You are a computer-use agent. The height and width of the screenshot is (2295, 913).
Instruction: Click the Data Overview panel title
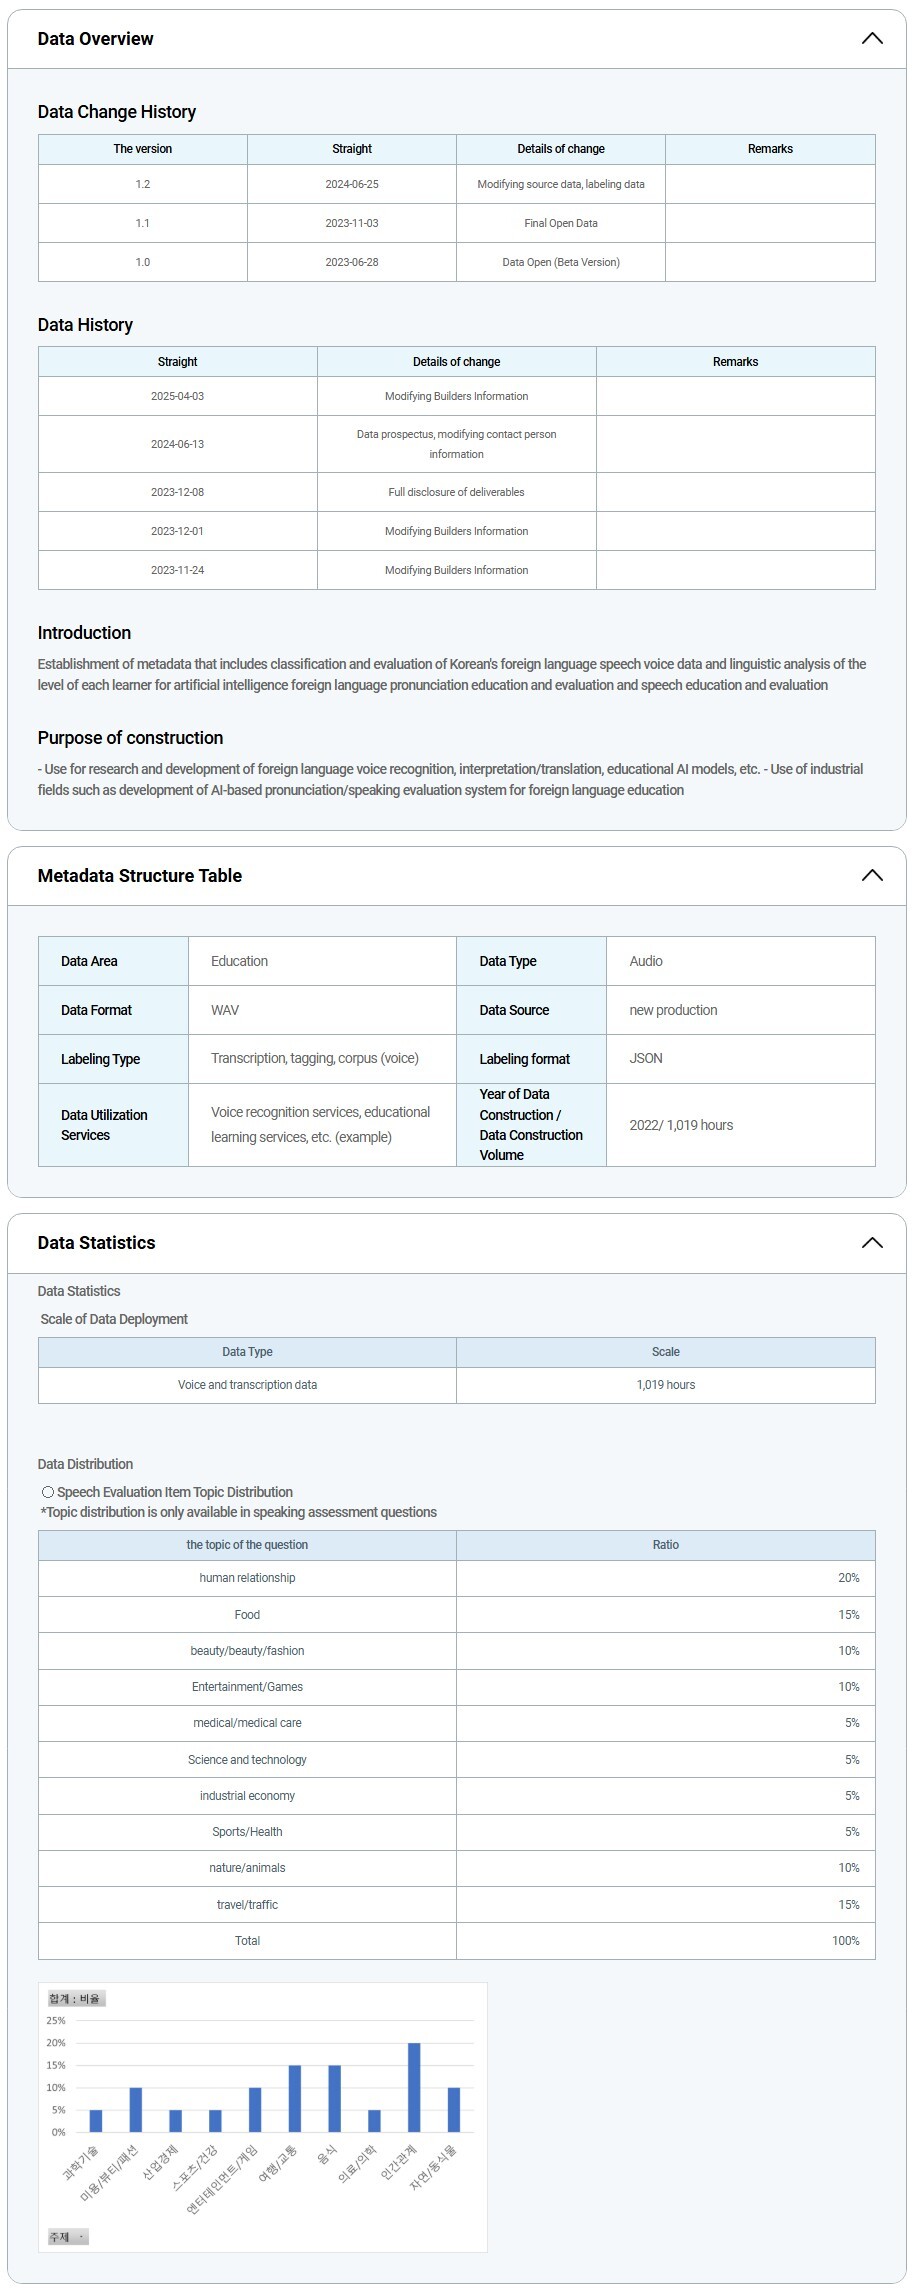coord(96,39)
